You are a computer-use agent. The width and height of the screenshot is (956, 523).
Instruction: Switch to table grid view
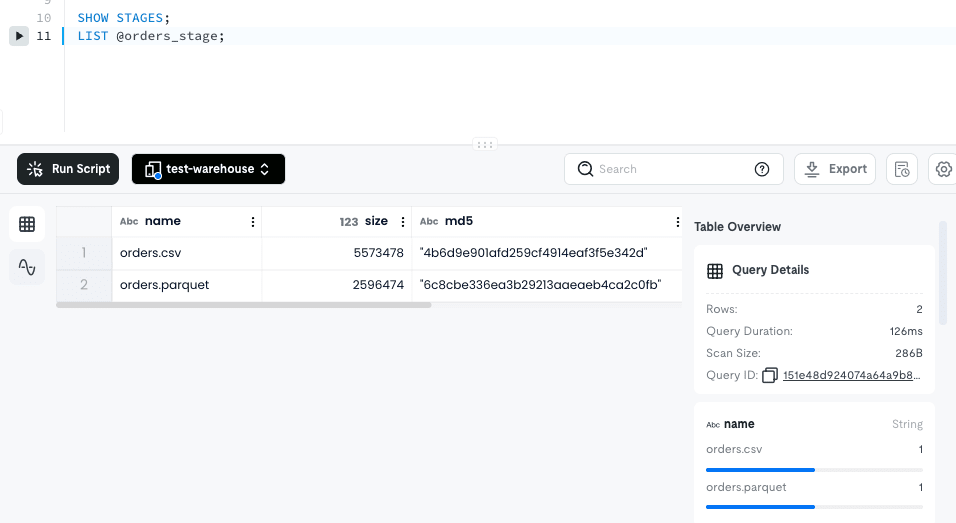coord(27,224)
